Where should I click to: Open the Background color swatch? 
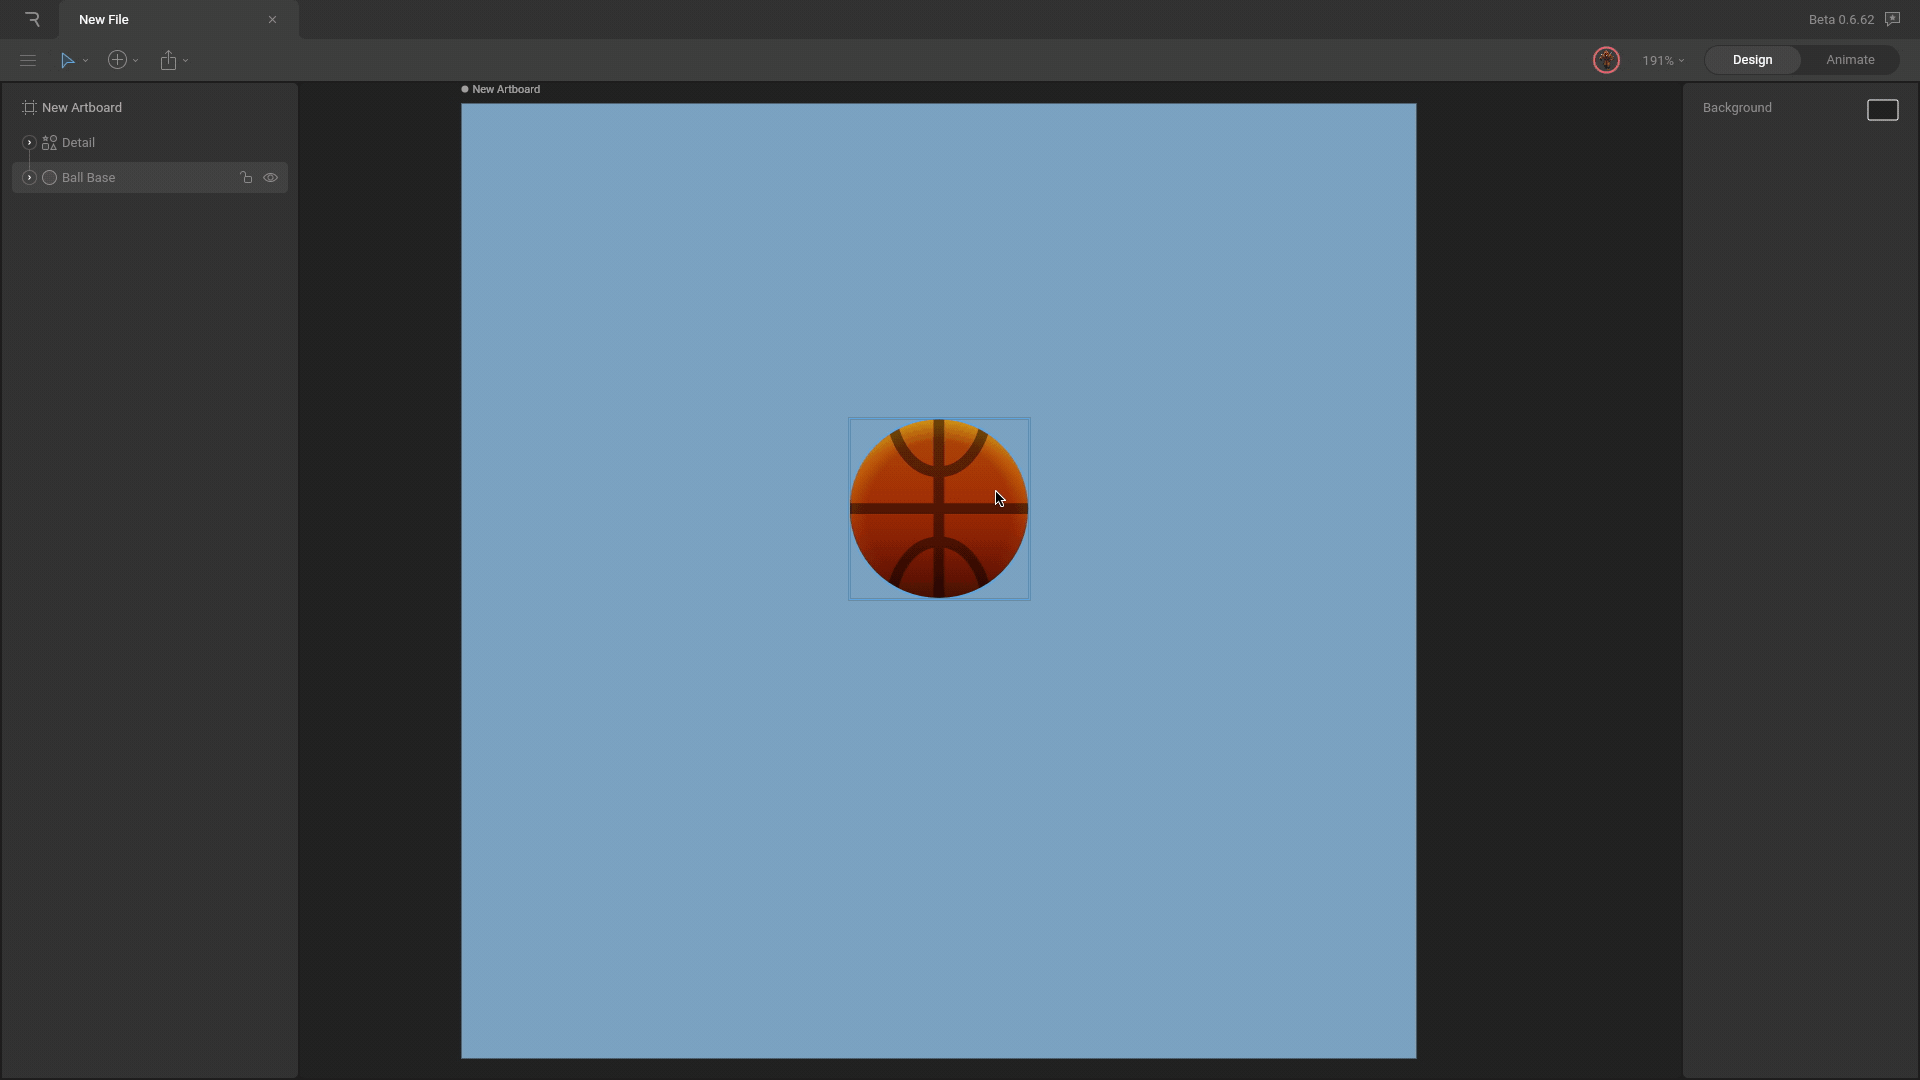point(1882,110)
